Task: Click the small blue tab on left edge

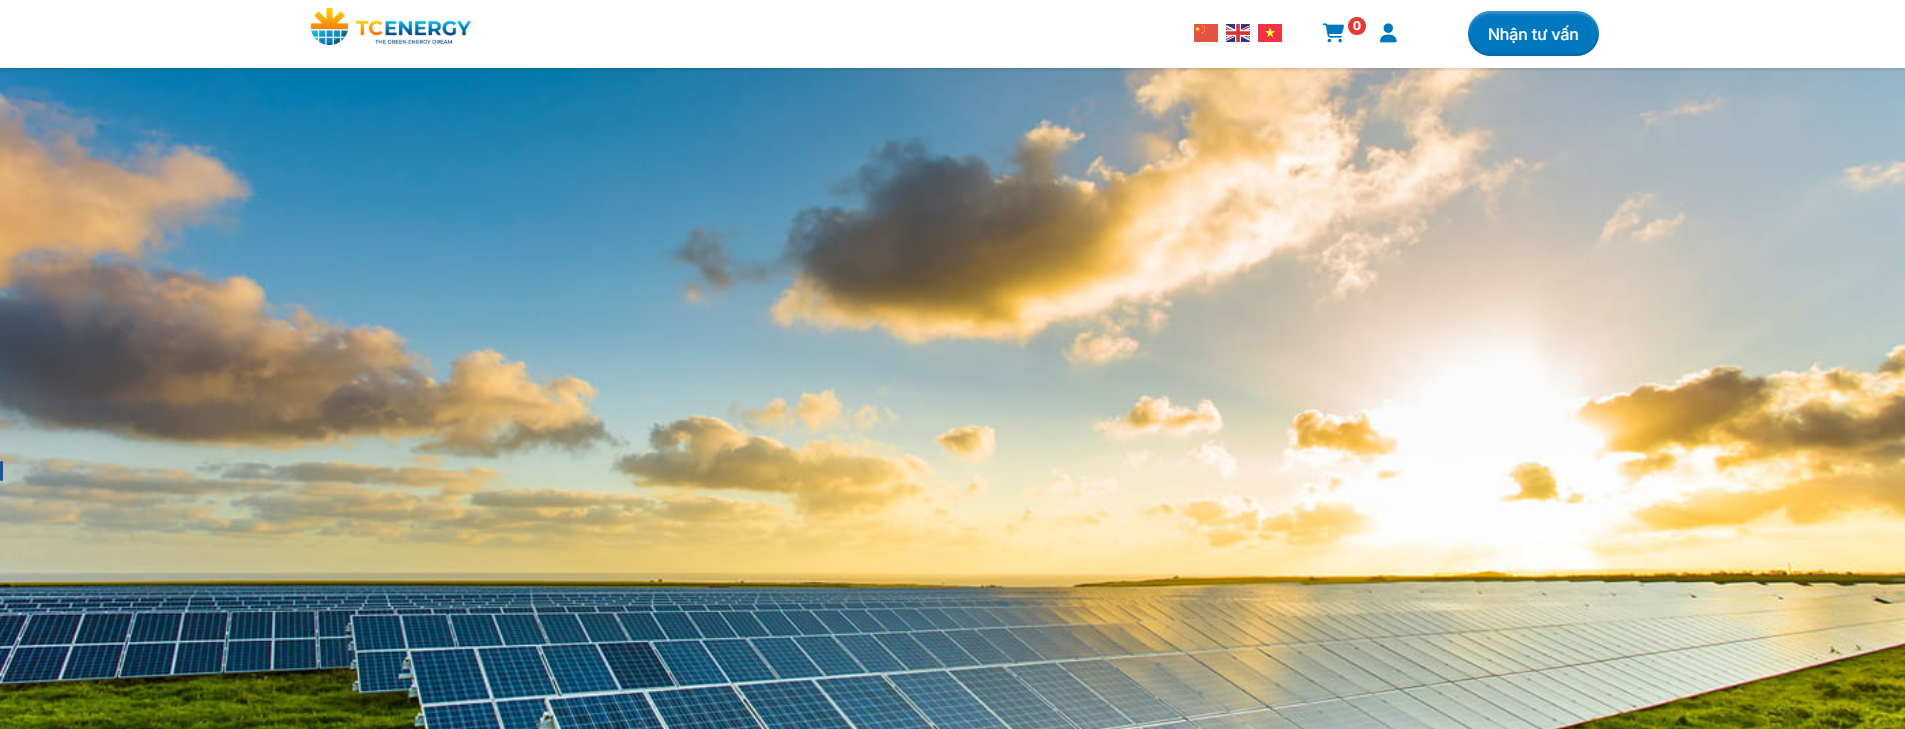Action: [x=2, y=470]
